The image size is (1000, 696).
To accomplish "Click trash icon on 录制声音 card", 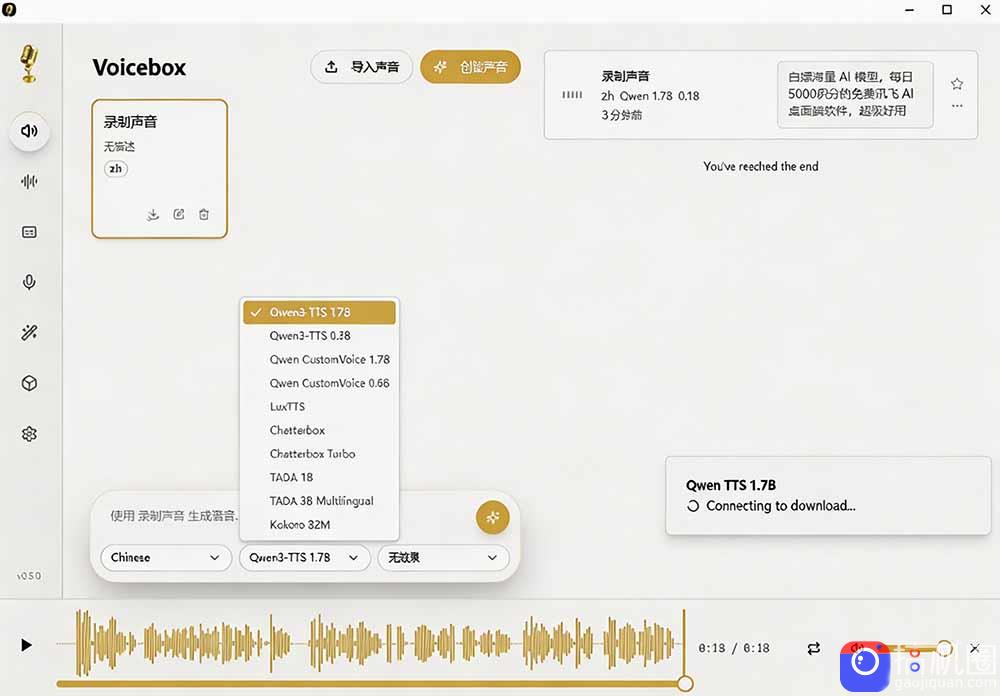I will (x=203, y=214).
